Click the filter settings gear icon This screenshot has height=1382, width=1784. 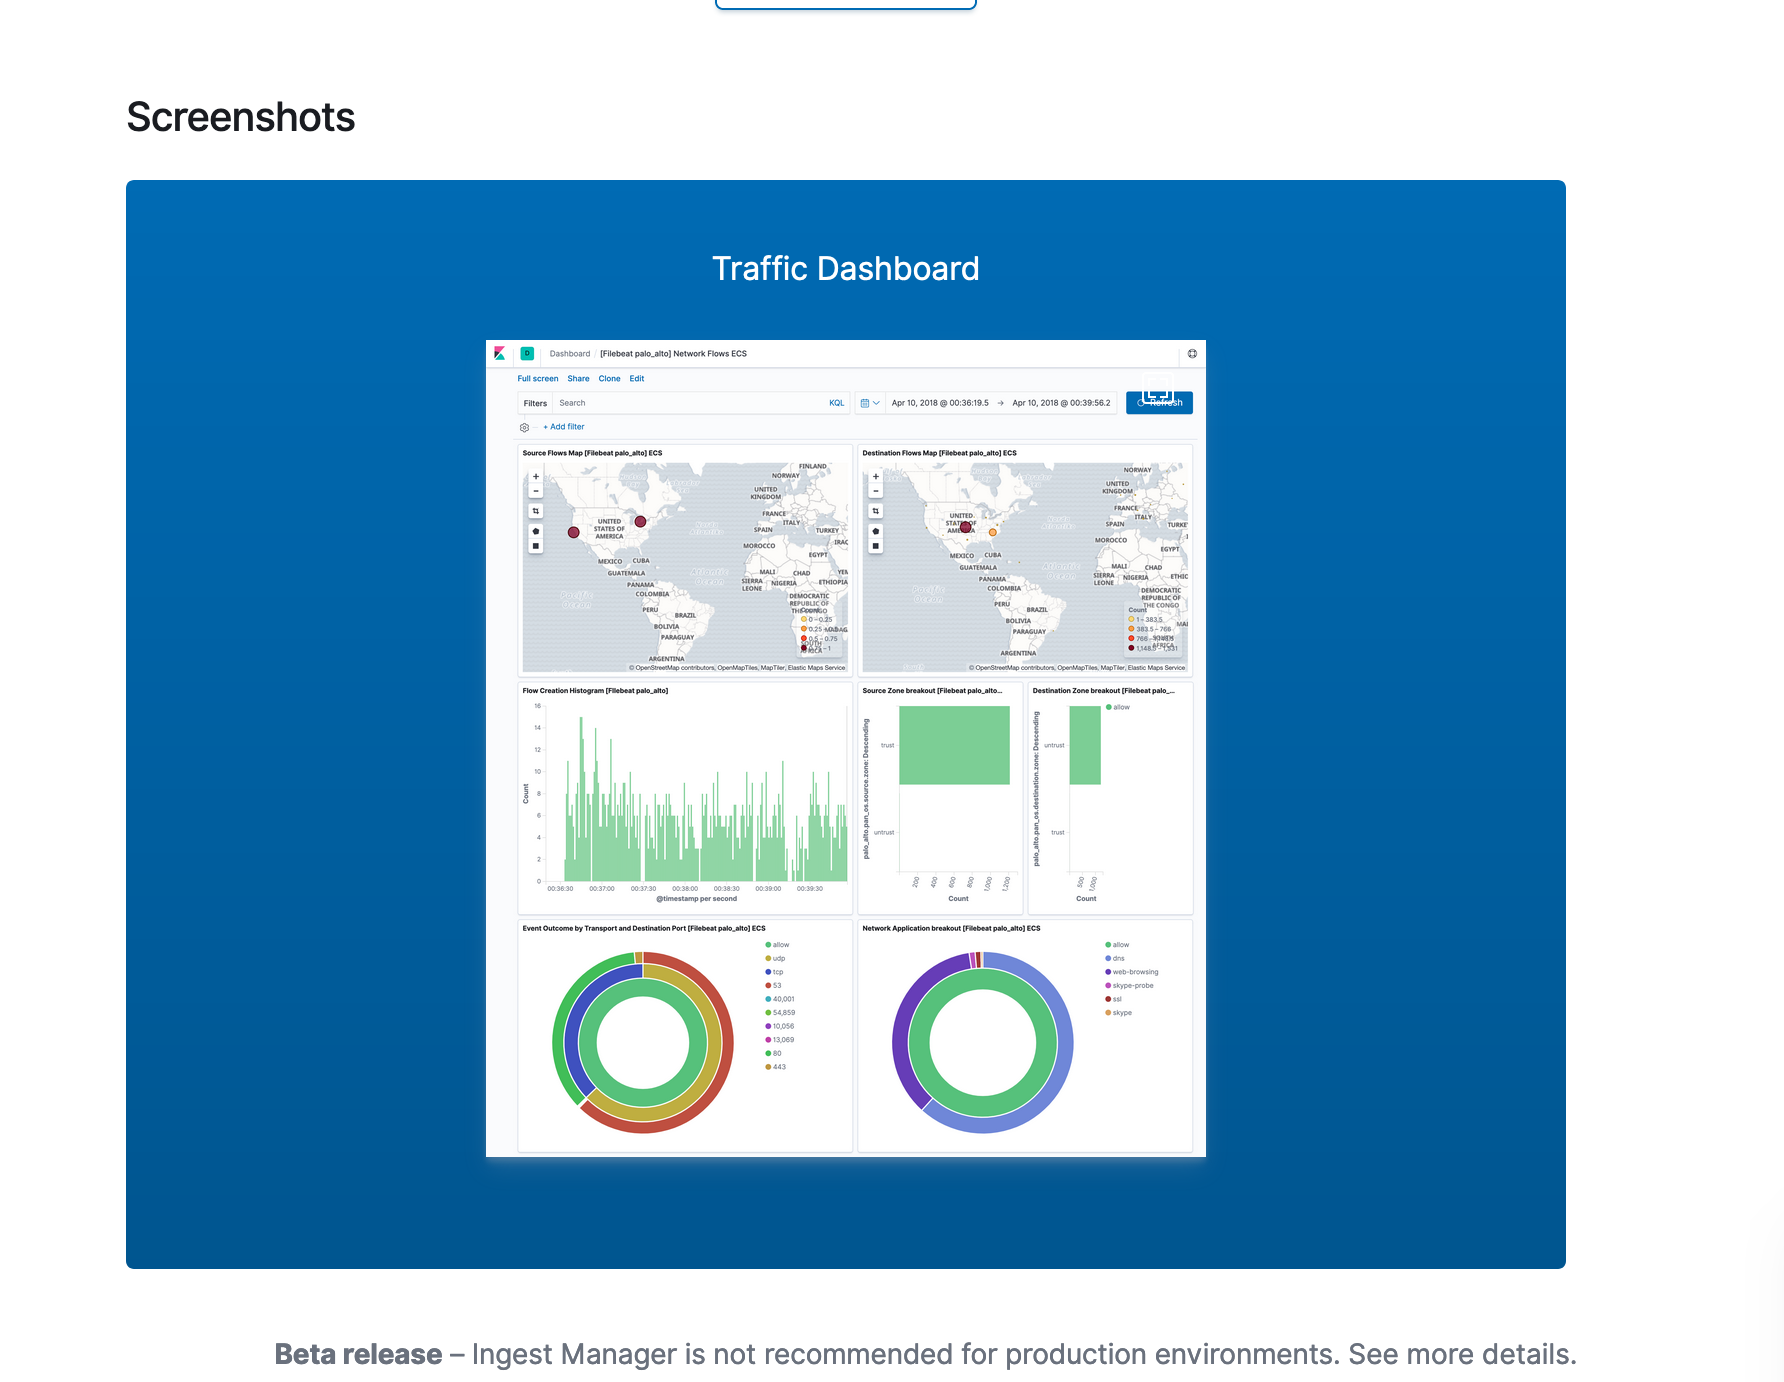click(524, 427)
